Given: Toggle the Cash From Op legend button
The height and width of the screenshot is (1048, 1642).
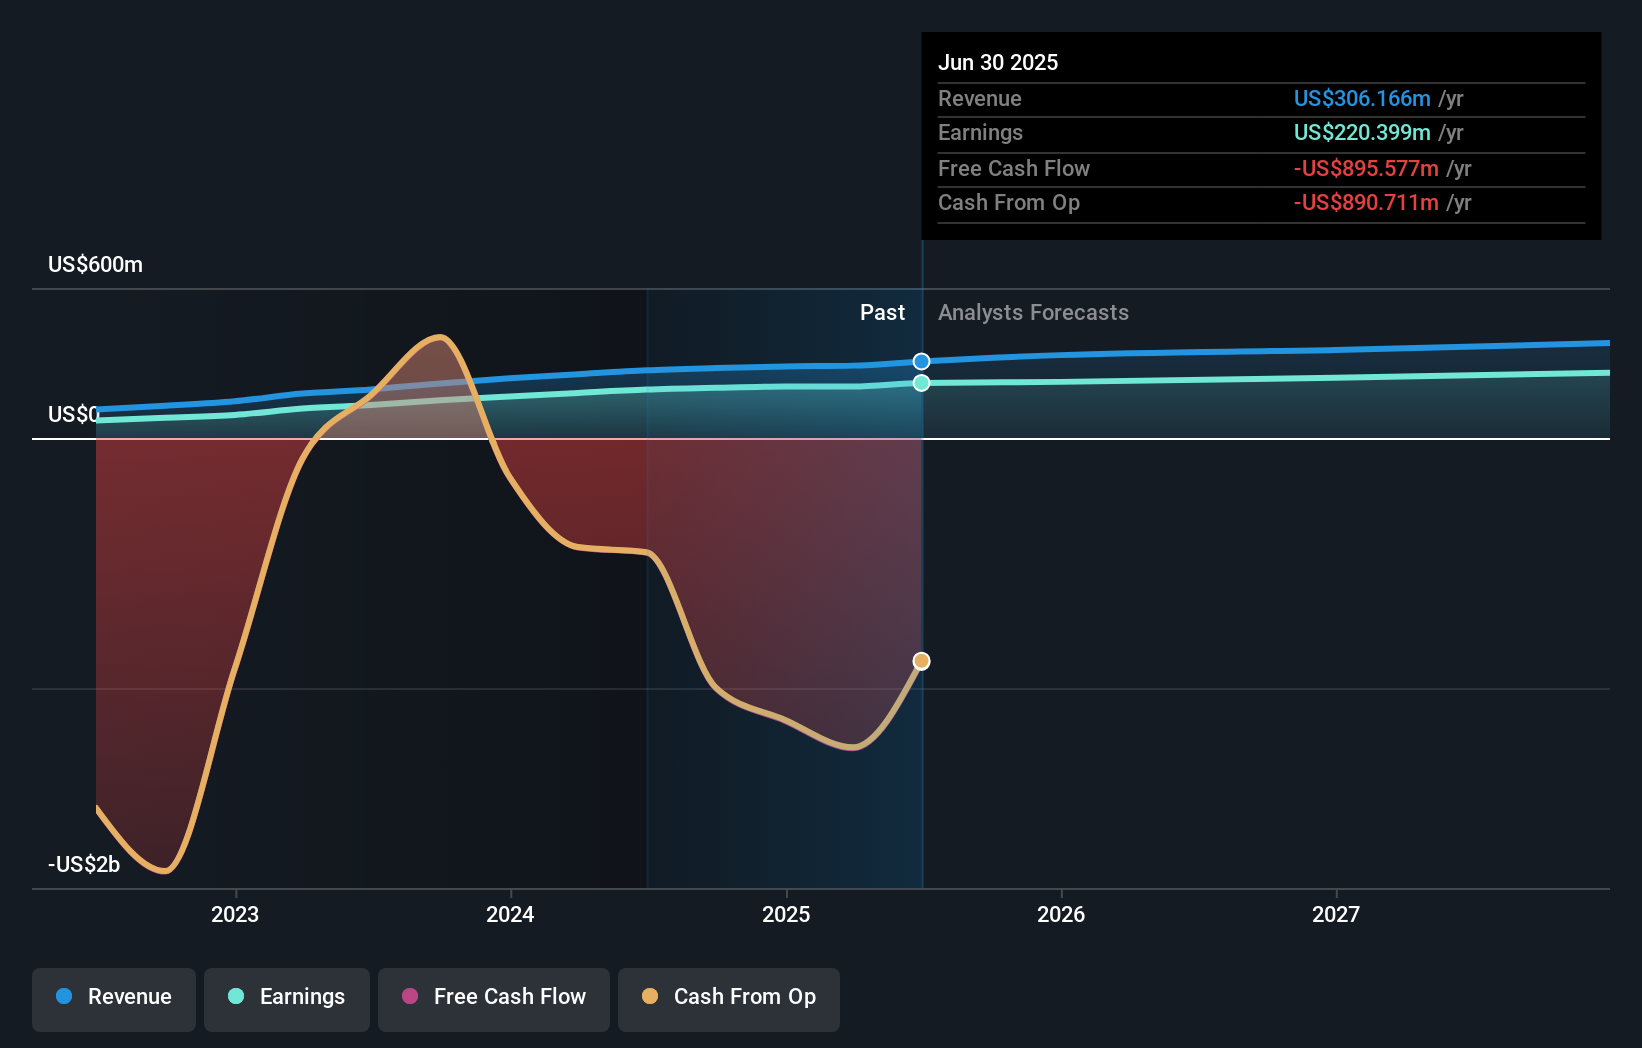Looking at the screenshot, I should coord(729,999).
